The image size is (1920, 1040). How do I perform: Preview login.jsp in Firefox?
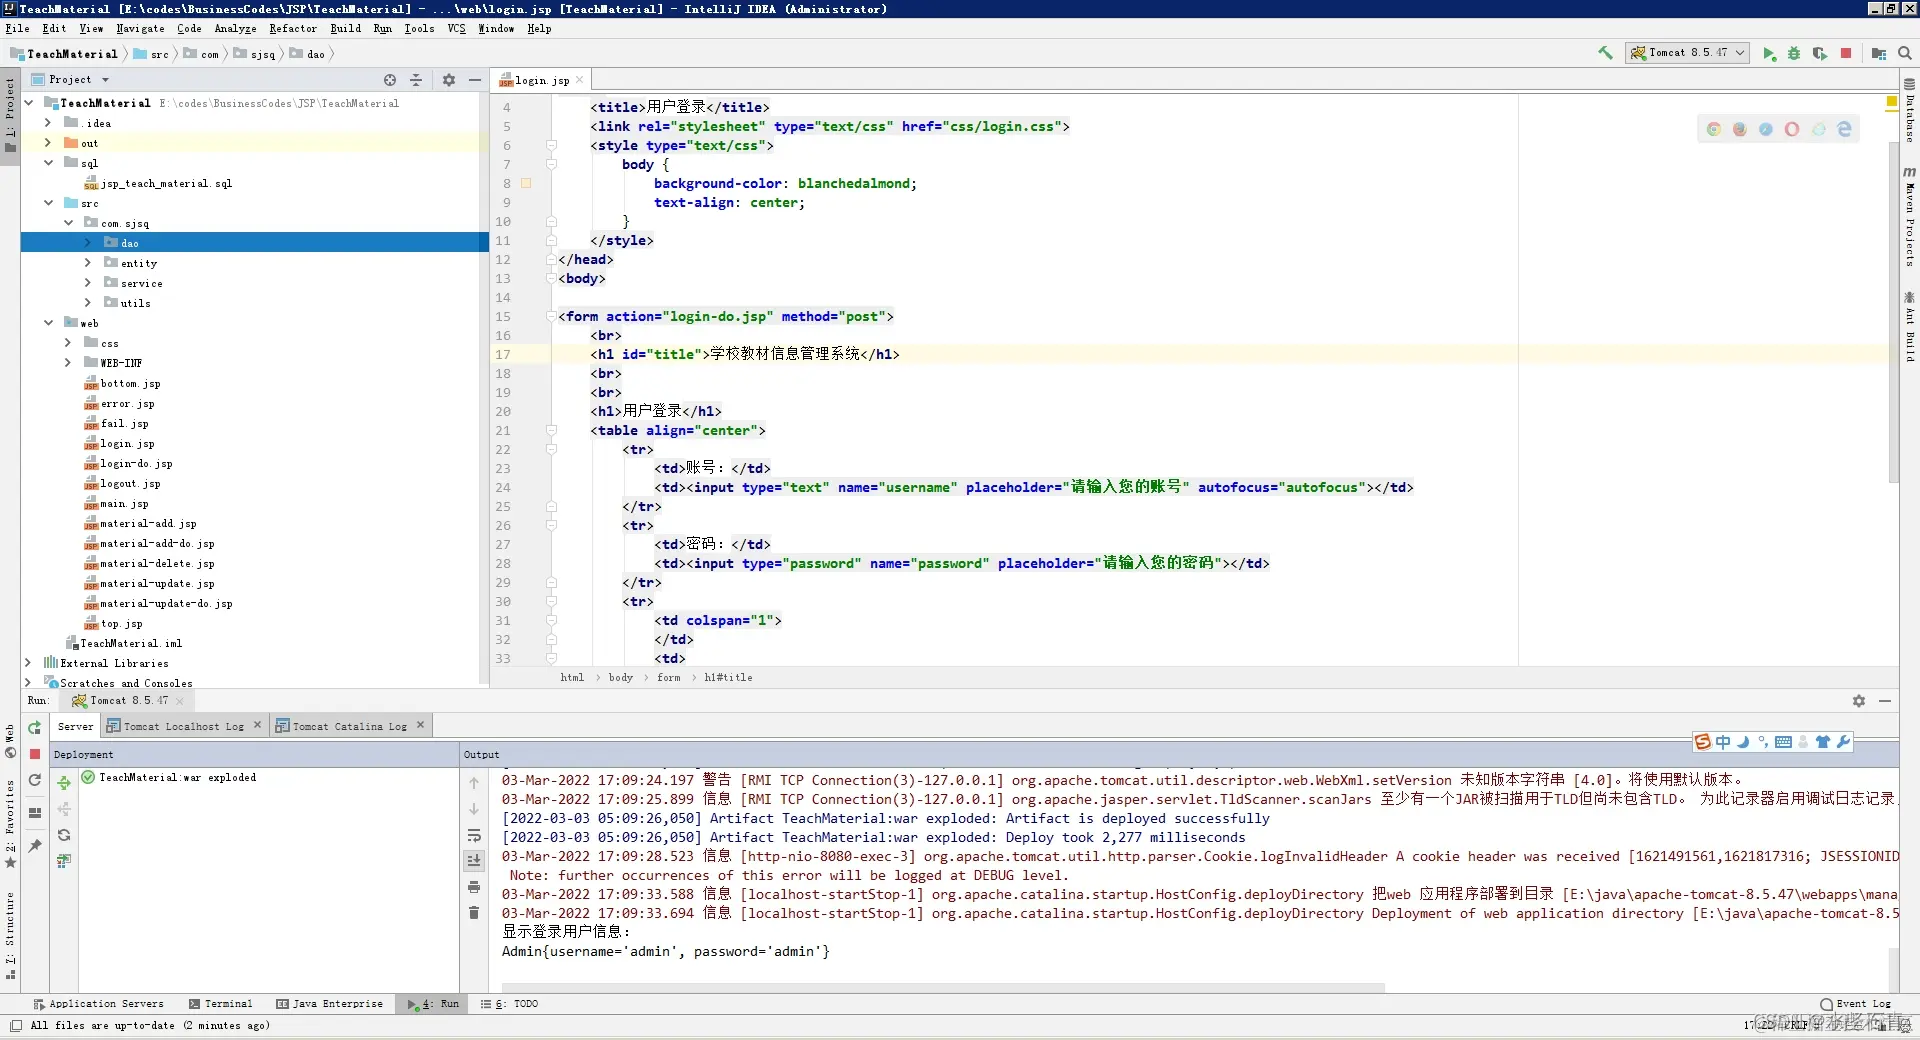tap(1740, 129)
